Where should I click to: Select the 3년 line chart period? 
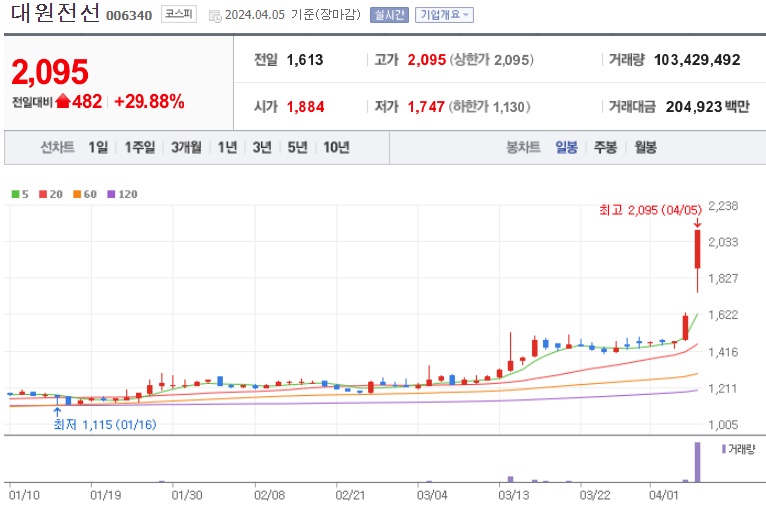coord(262,147)
